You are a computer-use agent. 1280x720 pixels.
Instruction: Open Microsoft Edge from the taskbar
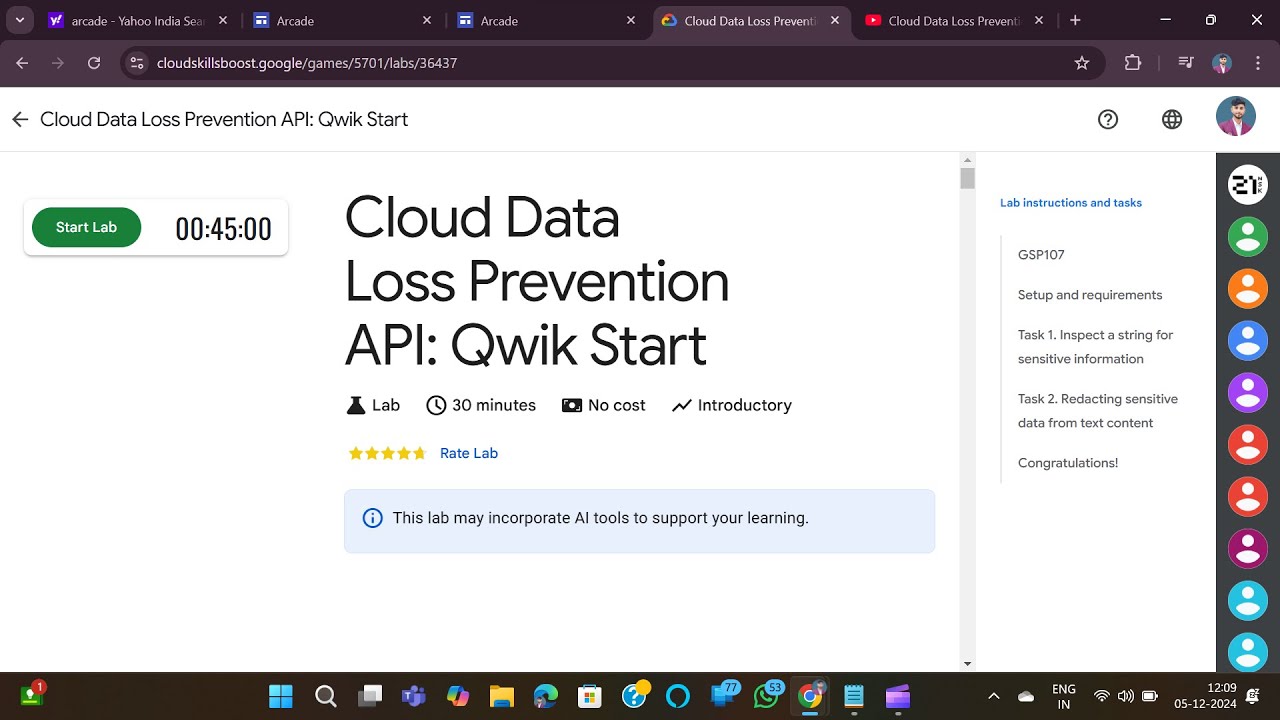(545, 696)
